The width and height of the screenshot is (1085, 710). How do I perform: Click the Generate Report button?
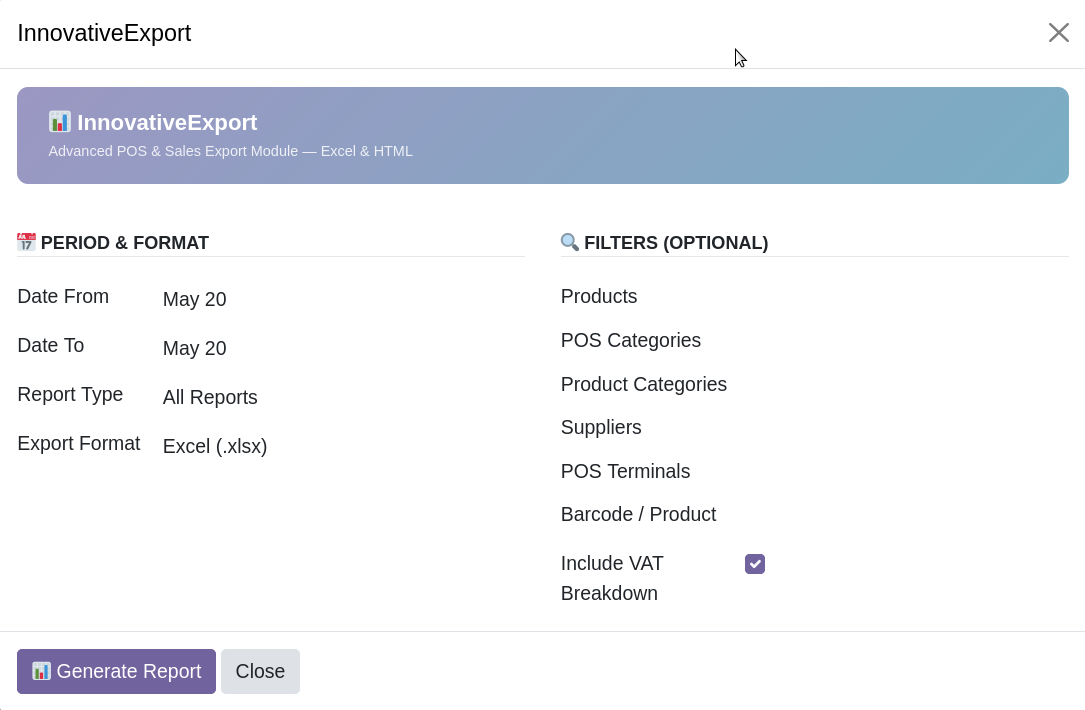[116, 671]
